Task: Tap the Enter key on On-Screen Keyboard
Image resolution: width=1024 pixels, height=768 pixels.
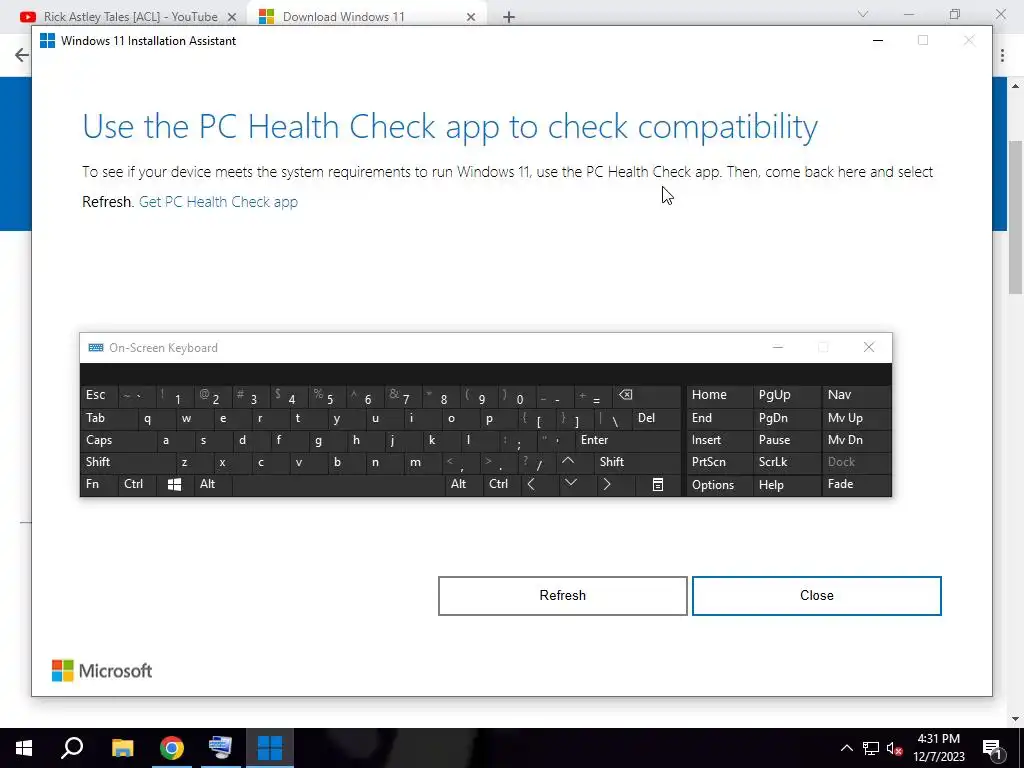Action: 628,440
